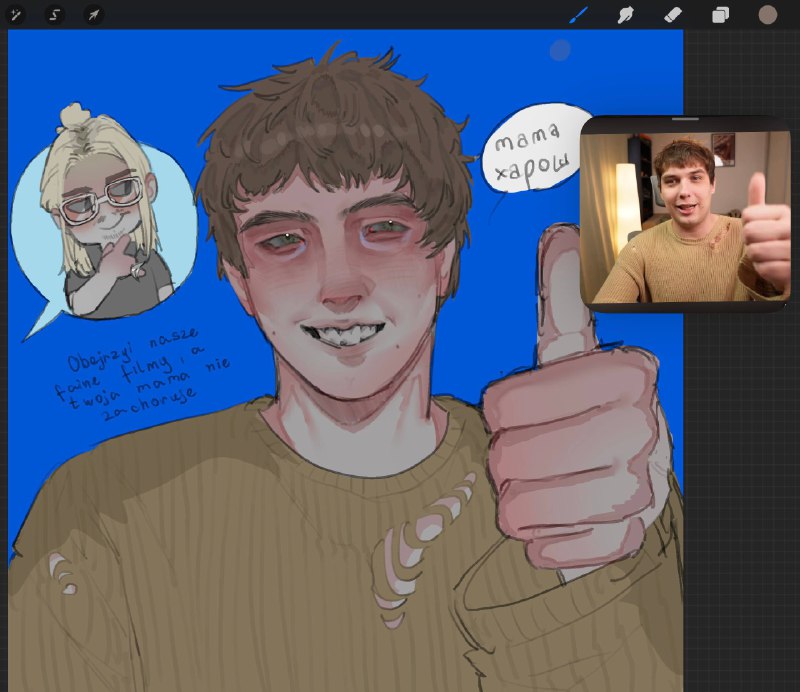Image resolution: width=800 pixels, height=692 pixels.
Task: Select the Eraser tool
Action: tap(673, 15)
